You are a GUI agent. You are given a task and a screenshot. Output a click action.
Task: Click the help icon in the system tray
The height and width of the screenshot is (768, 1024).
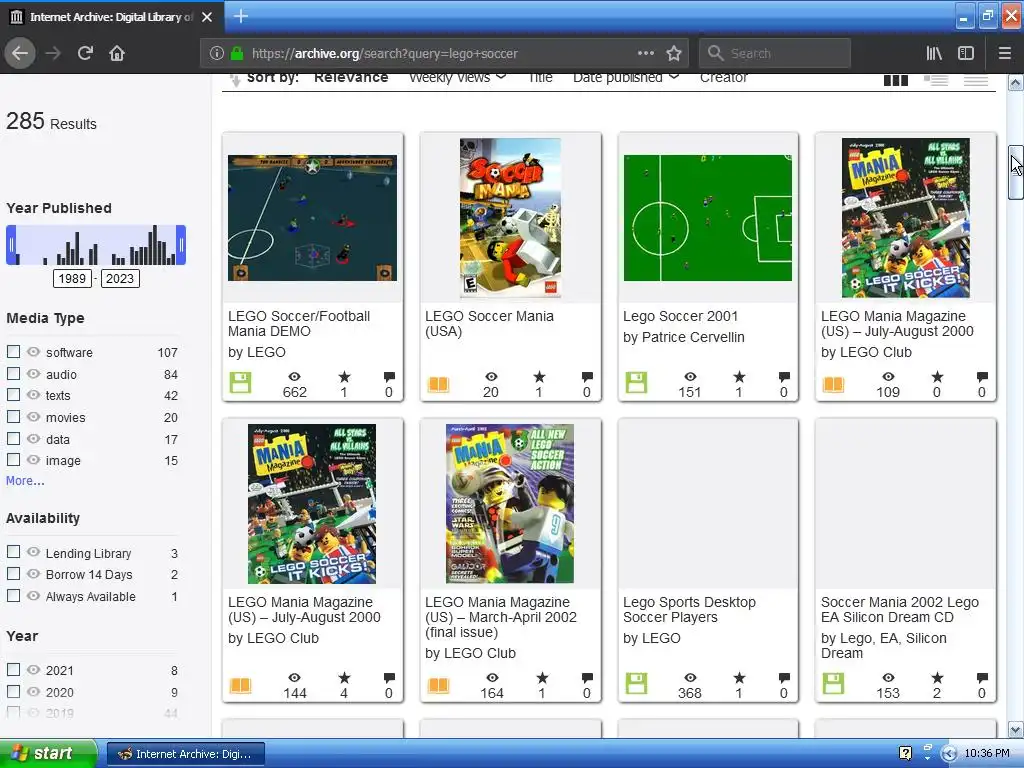(905, 753)
